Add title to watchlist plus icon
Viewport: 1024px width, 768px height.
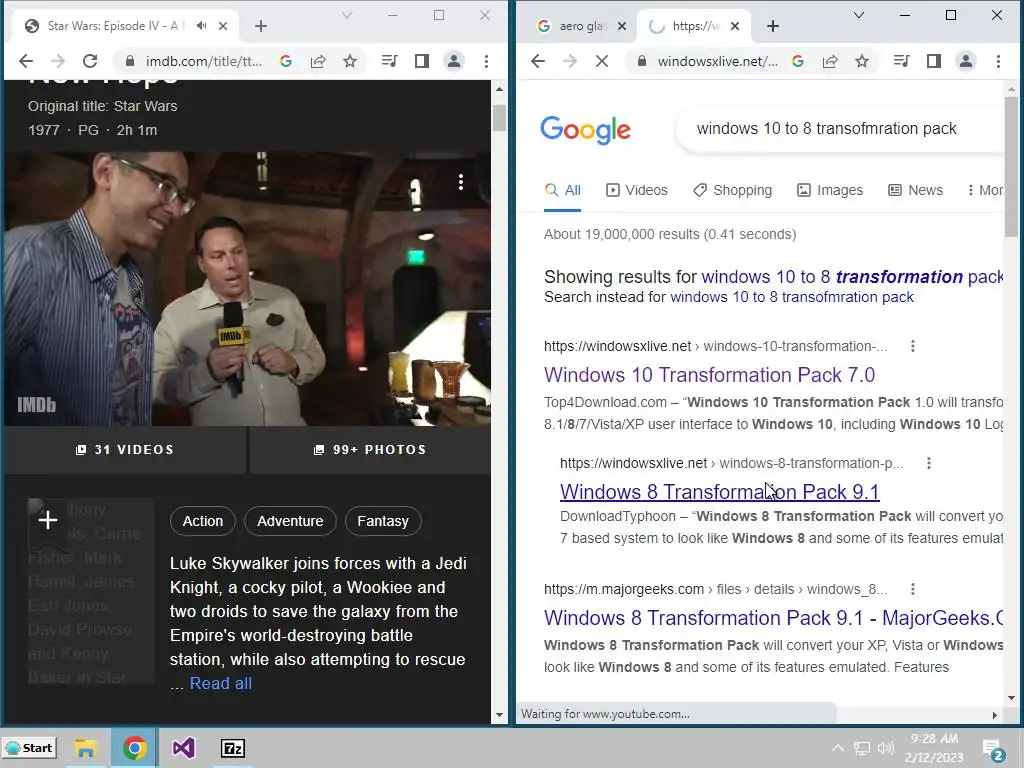click(48, 520)
